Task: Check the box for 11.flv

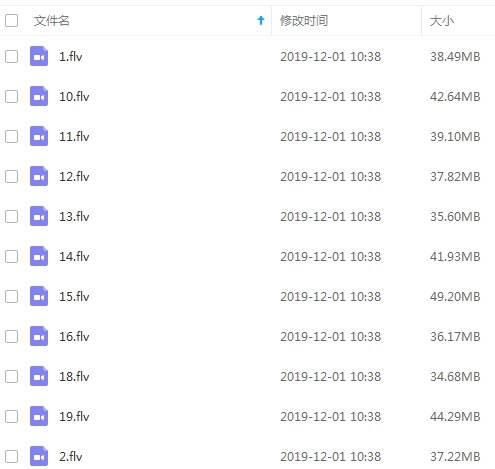Action: coord(11,137)
